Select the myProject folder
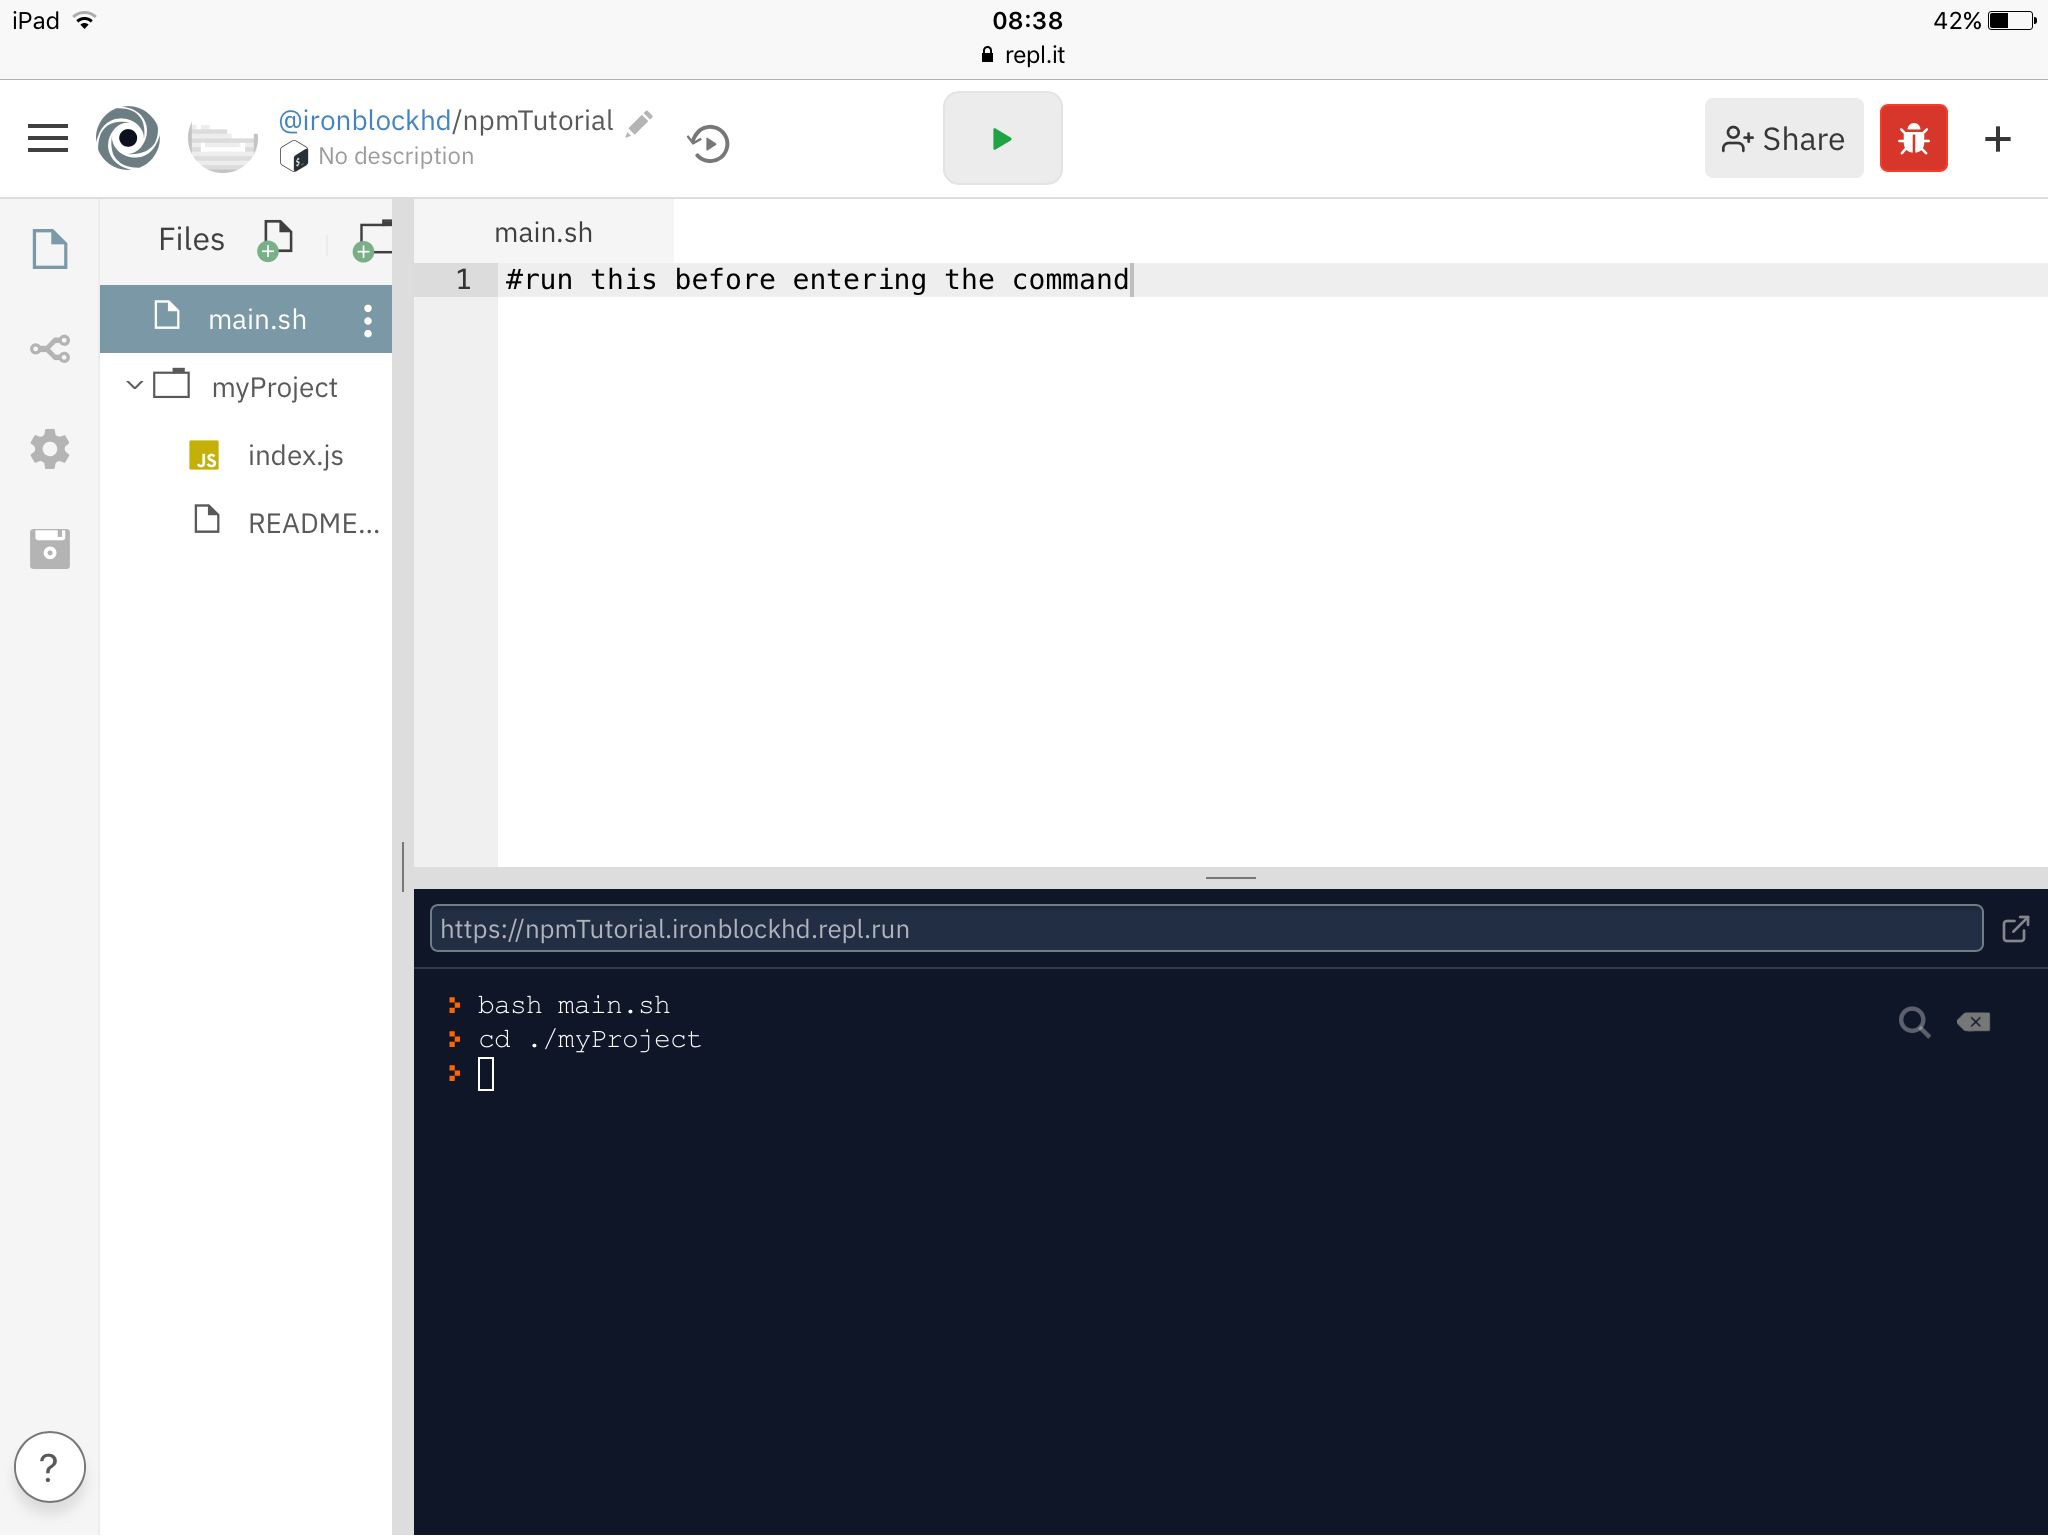Image resolution: width=2048 pixels, height=1536 pixels. click(246, 387)
